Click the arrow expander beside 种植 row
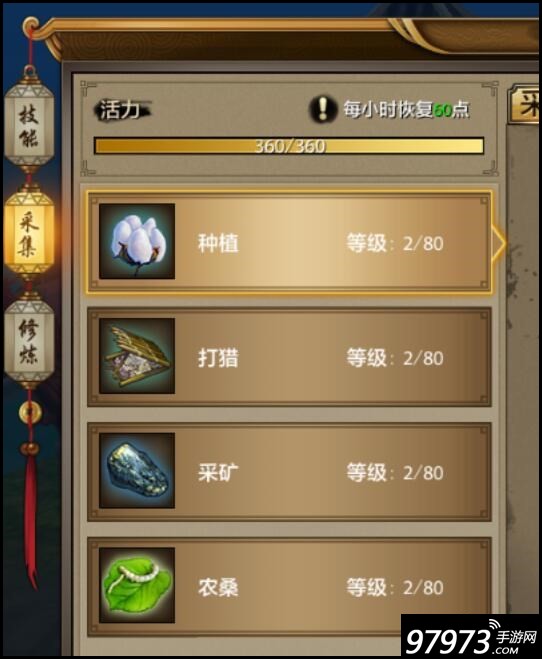Viewport: 542px width, 659px height. point(498,243)
